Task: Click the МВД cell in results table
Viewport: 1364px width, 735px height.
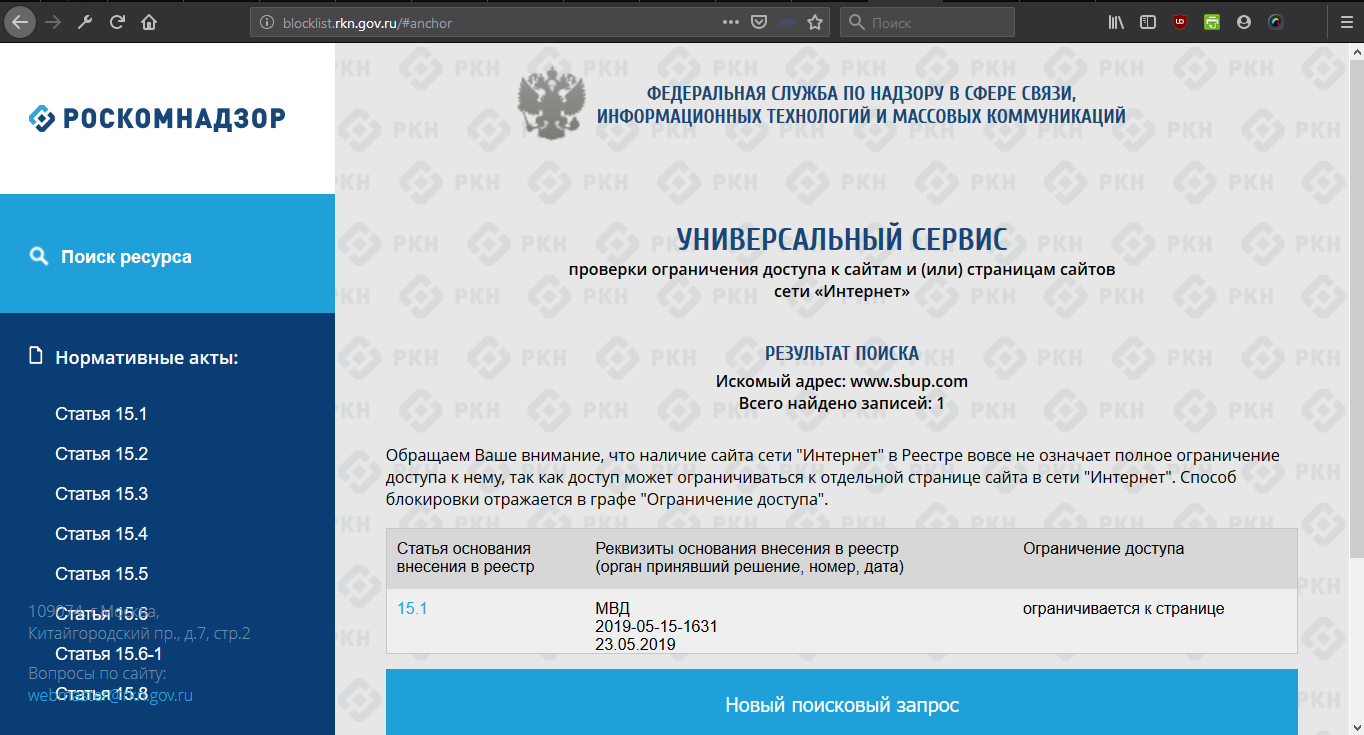Action: pyautogui.click(x=613, y=609)
